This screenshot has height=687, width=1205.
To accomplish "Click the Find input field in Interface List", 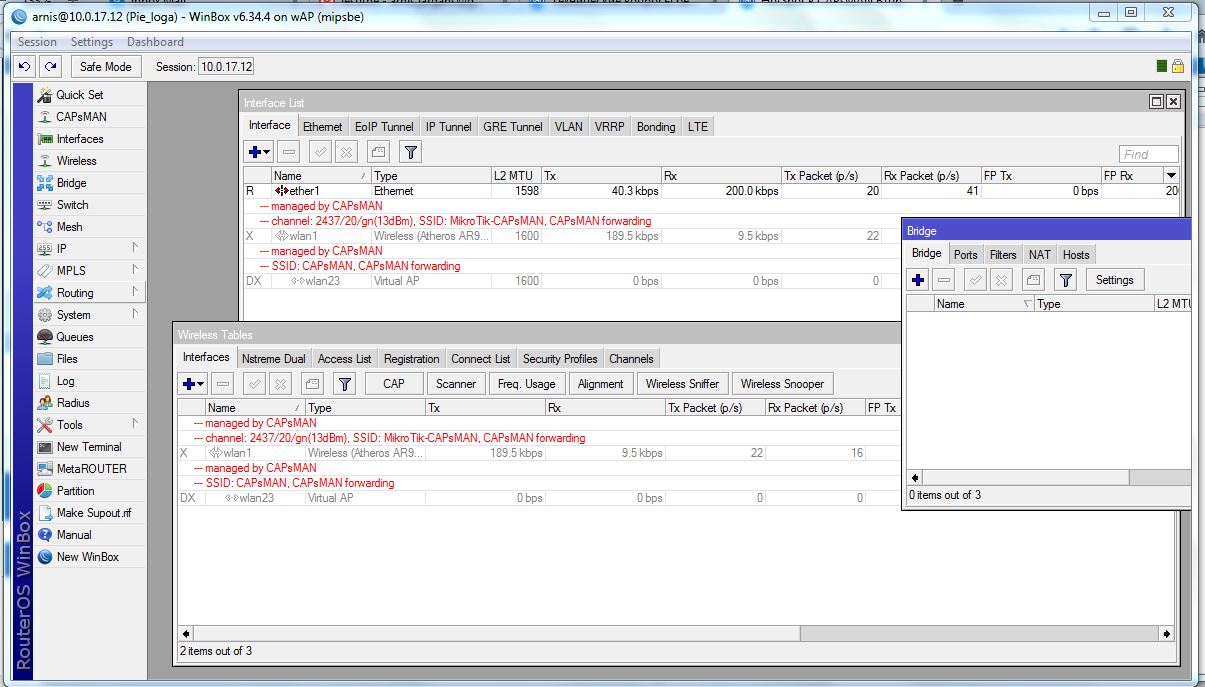I will pyautogui.click(x=1148, y=154).
